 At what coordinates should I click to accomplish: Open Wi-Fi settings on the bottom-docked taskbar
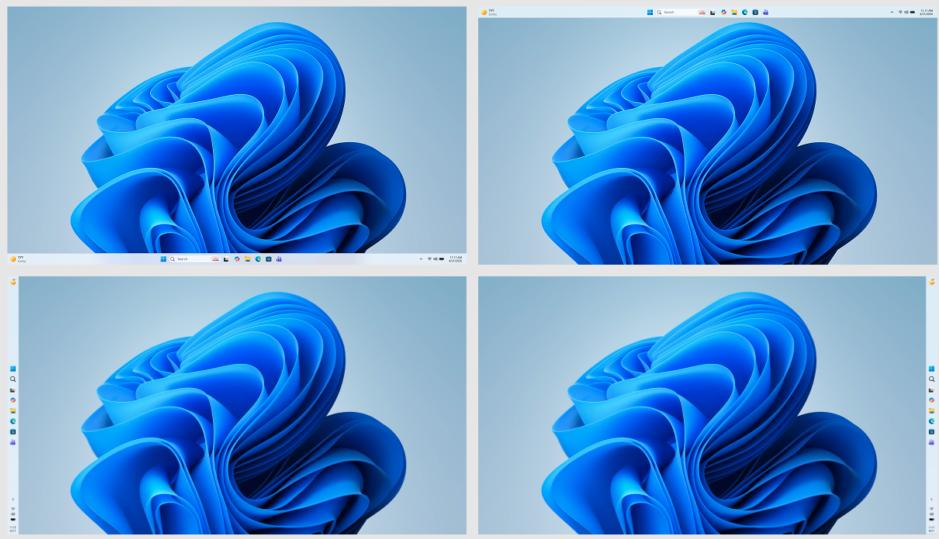(x=429, y=259)
